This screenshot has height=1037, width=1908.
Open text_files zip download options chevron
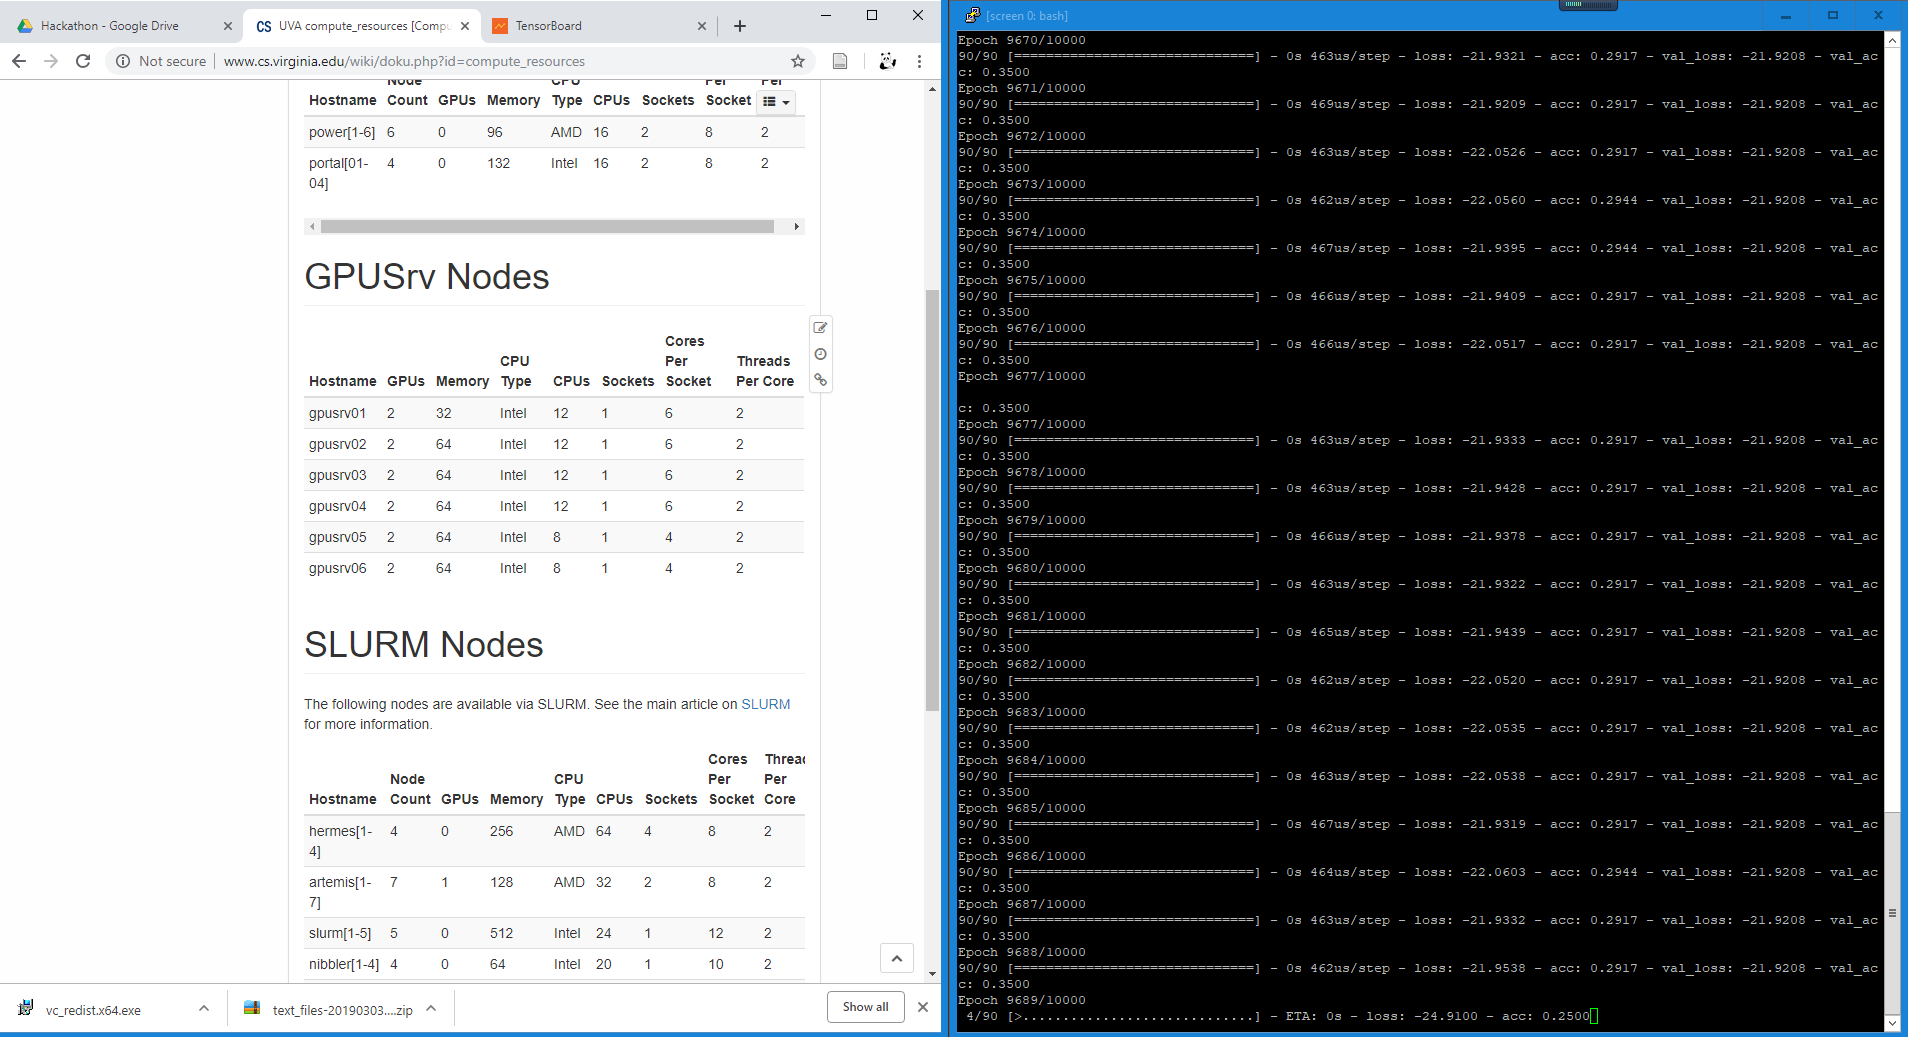tap(431, 1009)
